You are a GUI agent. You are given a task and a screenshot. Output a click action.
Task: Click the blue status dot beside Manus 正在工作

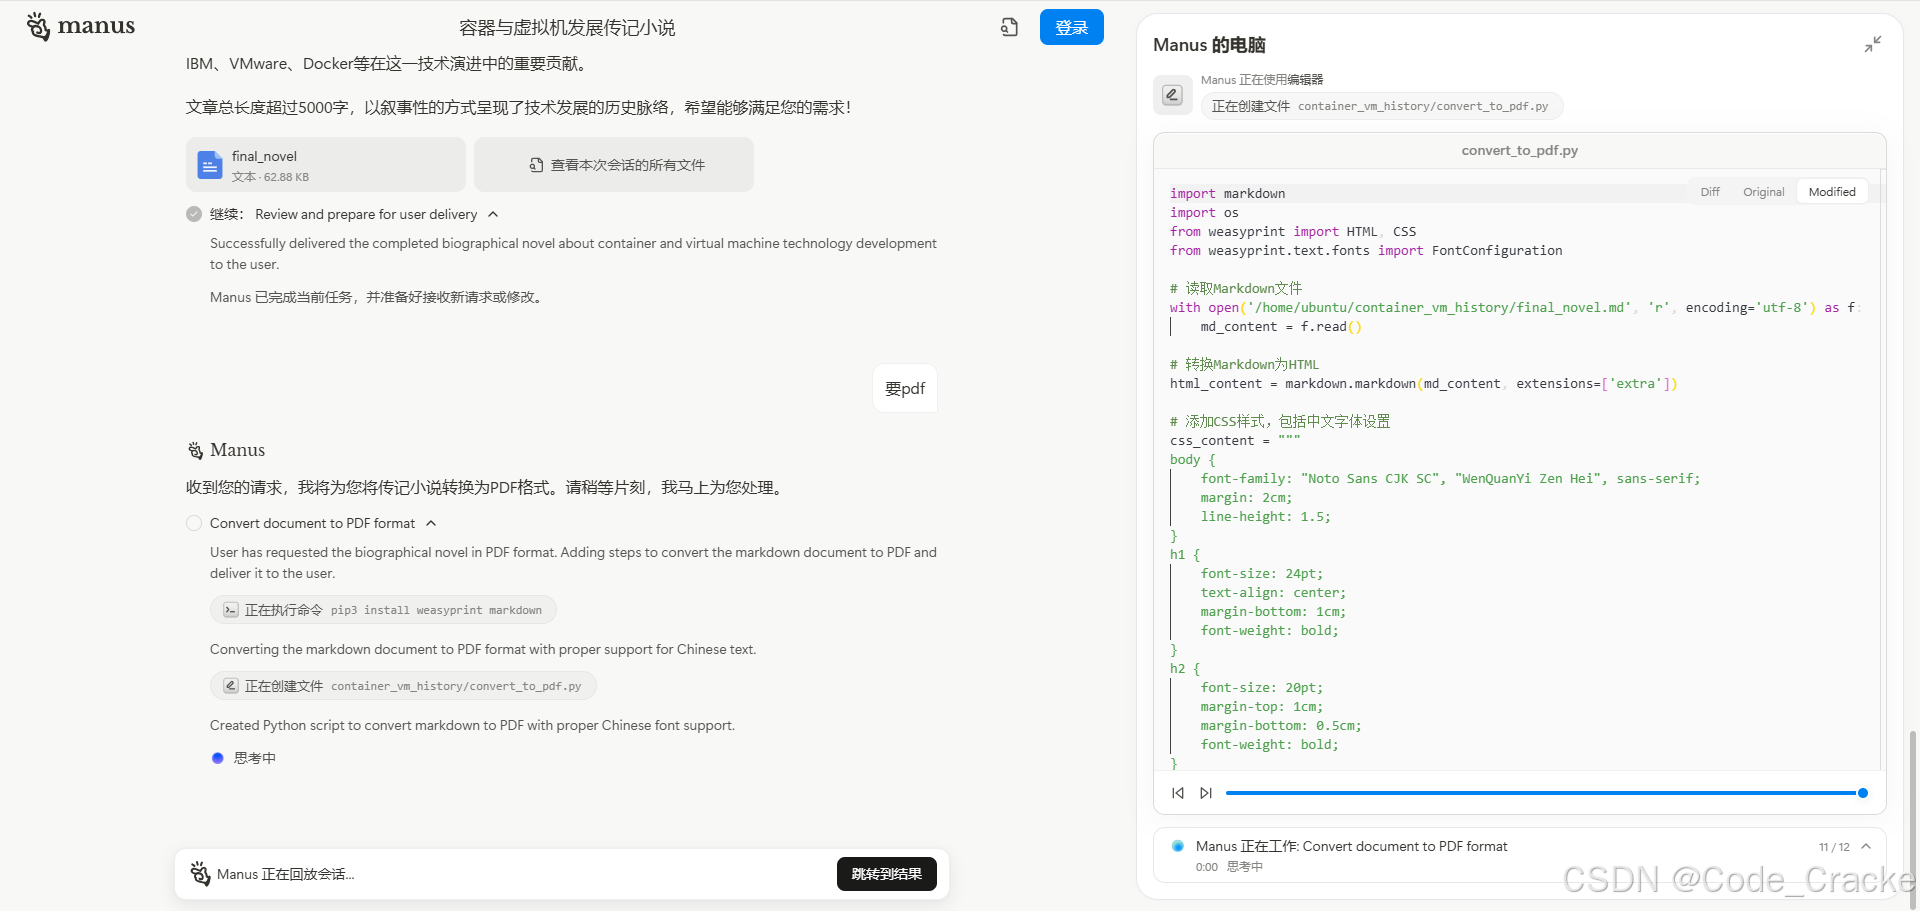(x=1178, y=846)
